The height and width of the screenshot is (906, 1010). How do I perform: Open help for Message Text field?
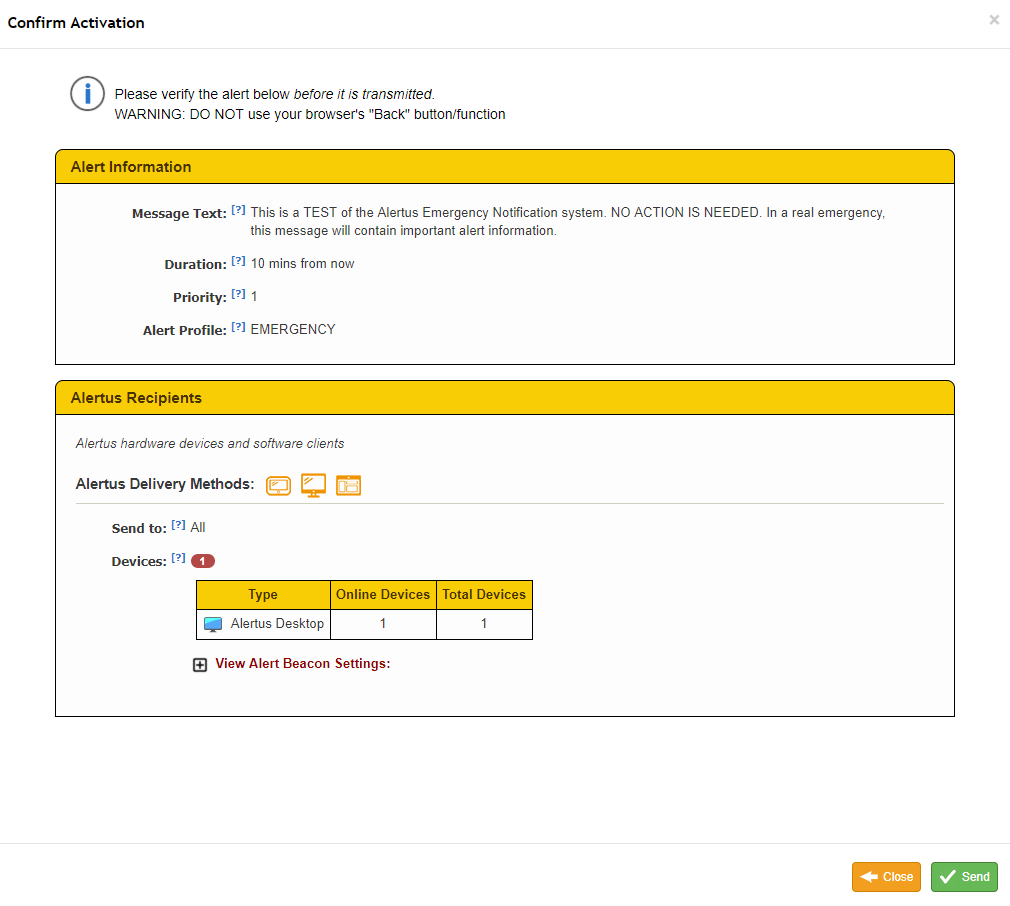point(238,210)
